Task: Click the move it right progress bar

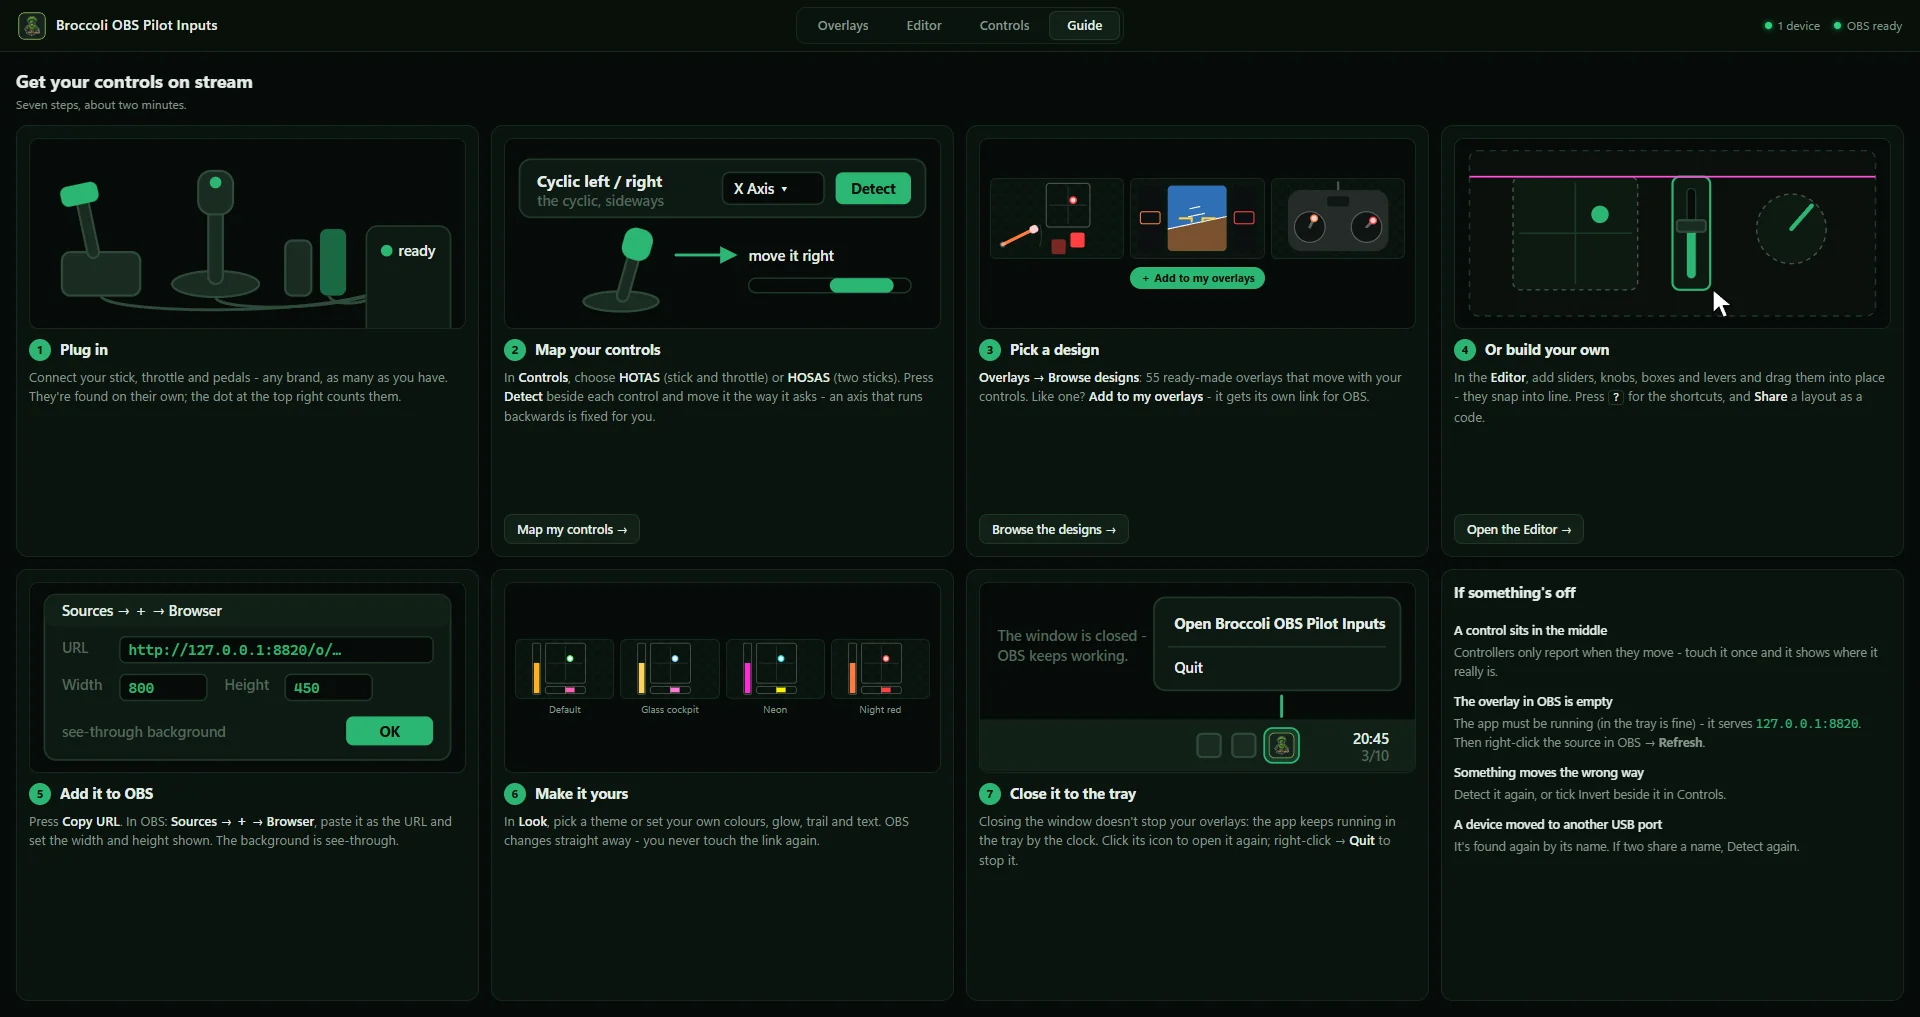Action: pos(830,286)
